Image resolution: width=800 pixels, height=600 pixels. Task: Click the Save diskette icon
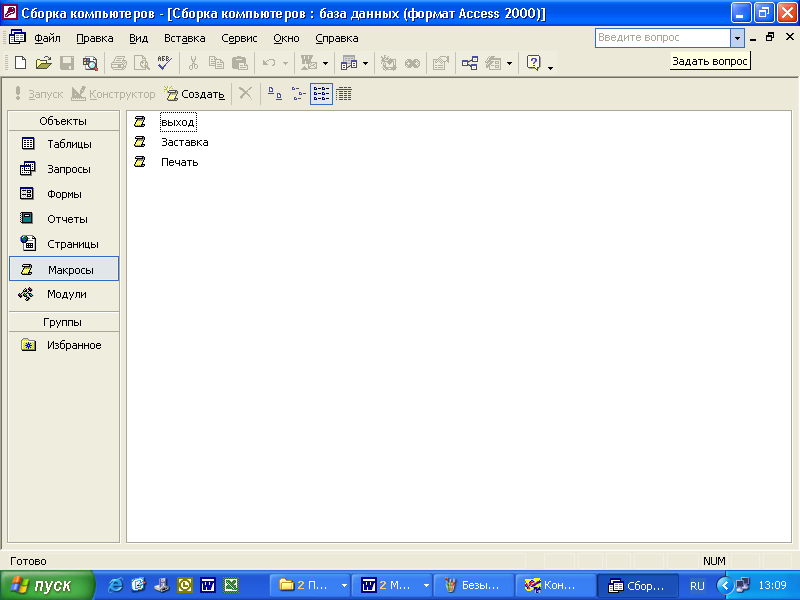pos(67,63)
